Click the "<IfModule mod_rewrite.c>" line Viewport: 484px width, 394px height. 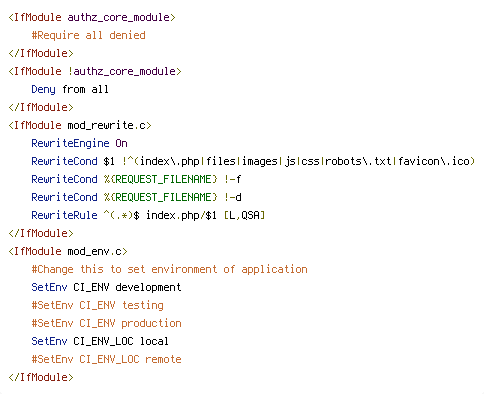pos(80,125)
